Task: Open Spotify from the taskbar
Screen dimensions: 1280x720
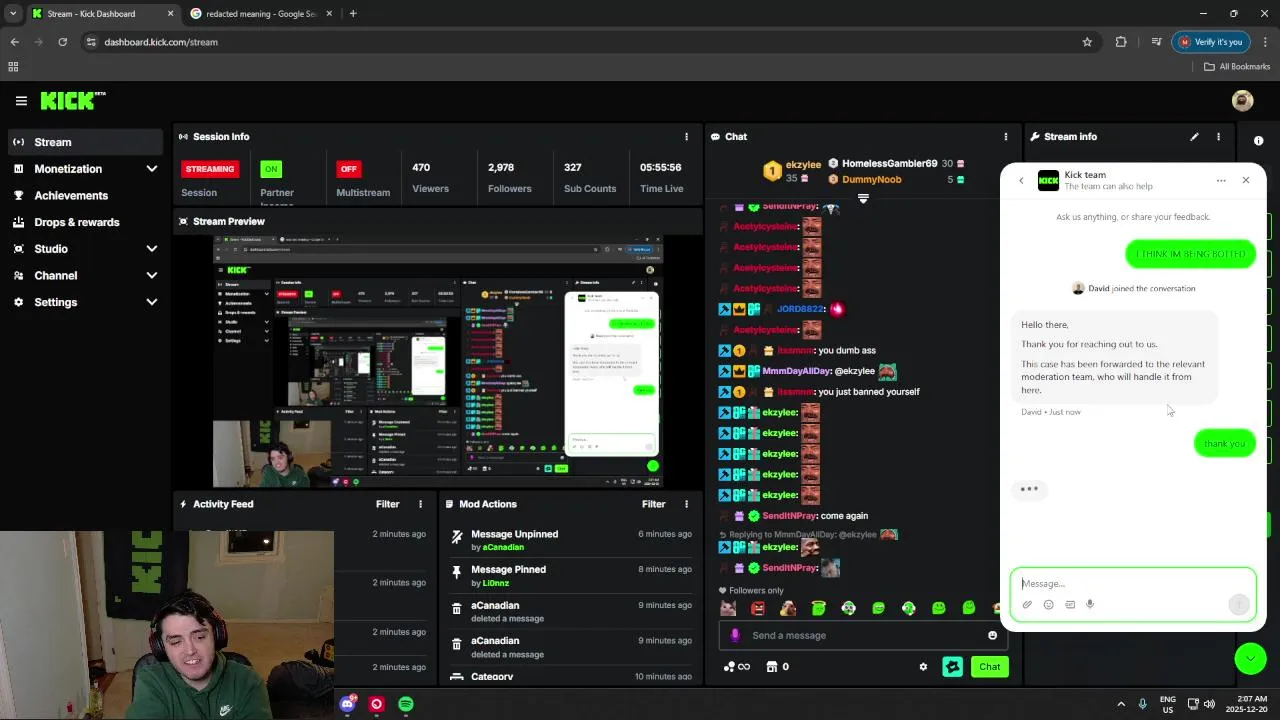Action: pos(405,704)
